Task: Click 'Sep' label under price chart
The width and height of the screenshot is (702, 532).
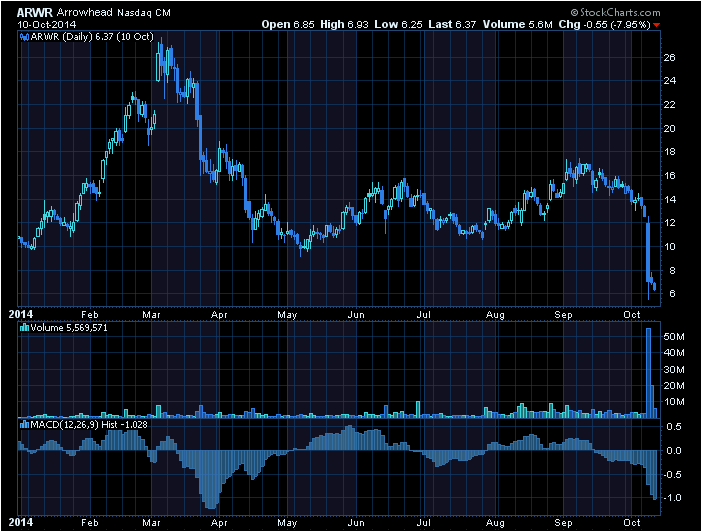Action: [x=563, y=315]
